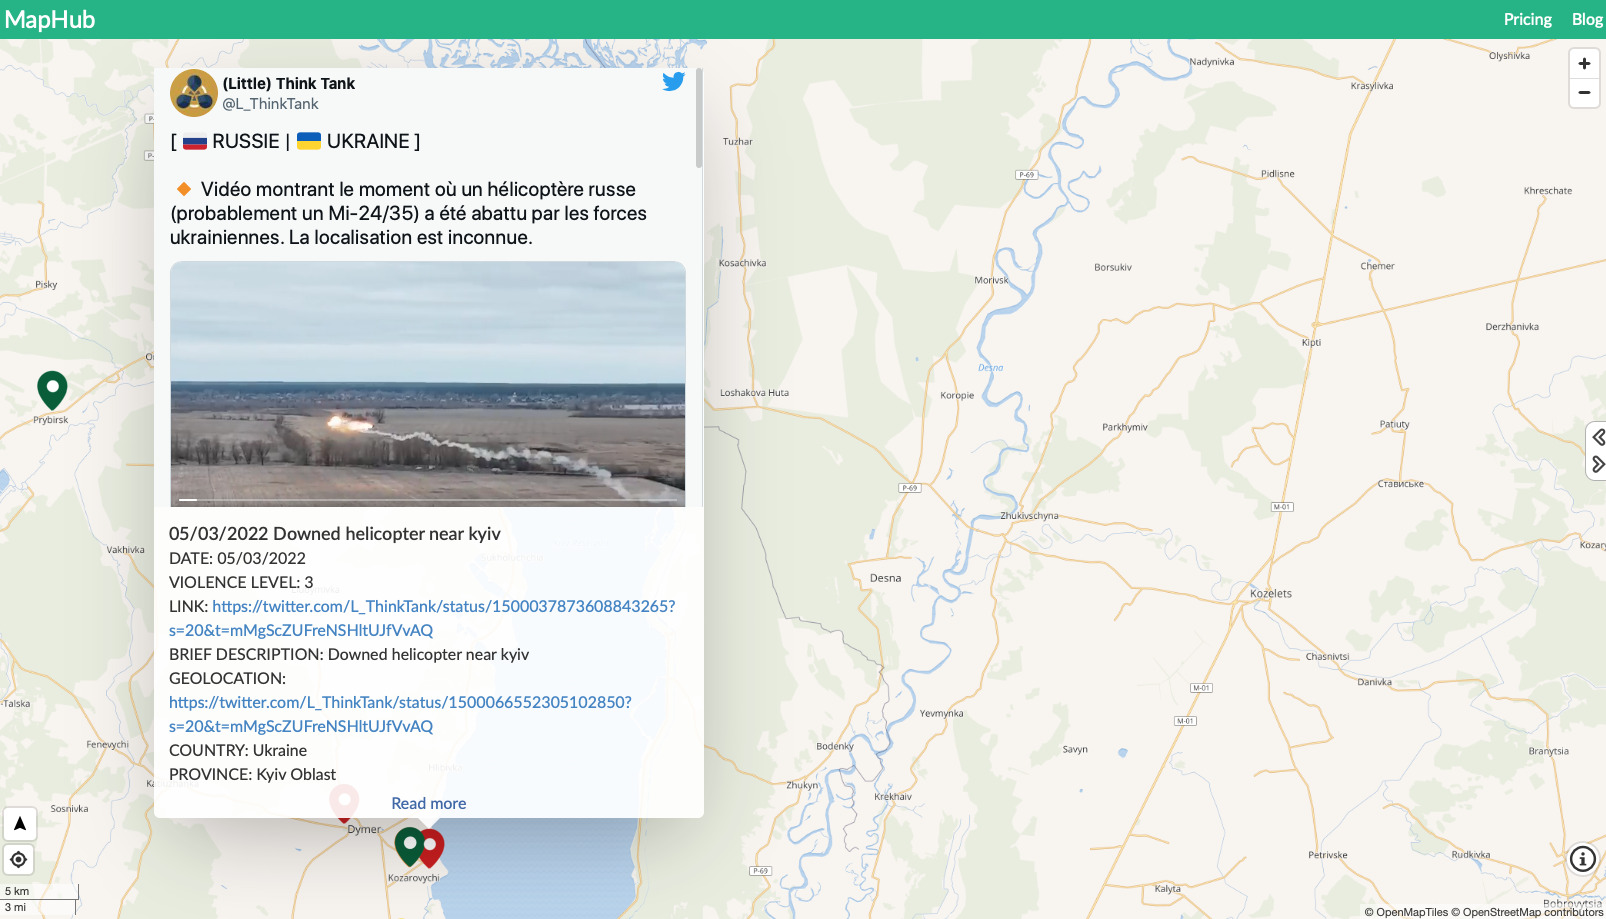Open the LINK tweet status URL
The width and height of the screenshot is (1606, 919).
422,618
